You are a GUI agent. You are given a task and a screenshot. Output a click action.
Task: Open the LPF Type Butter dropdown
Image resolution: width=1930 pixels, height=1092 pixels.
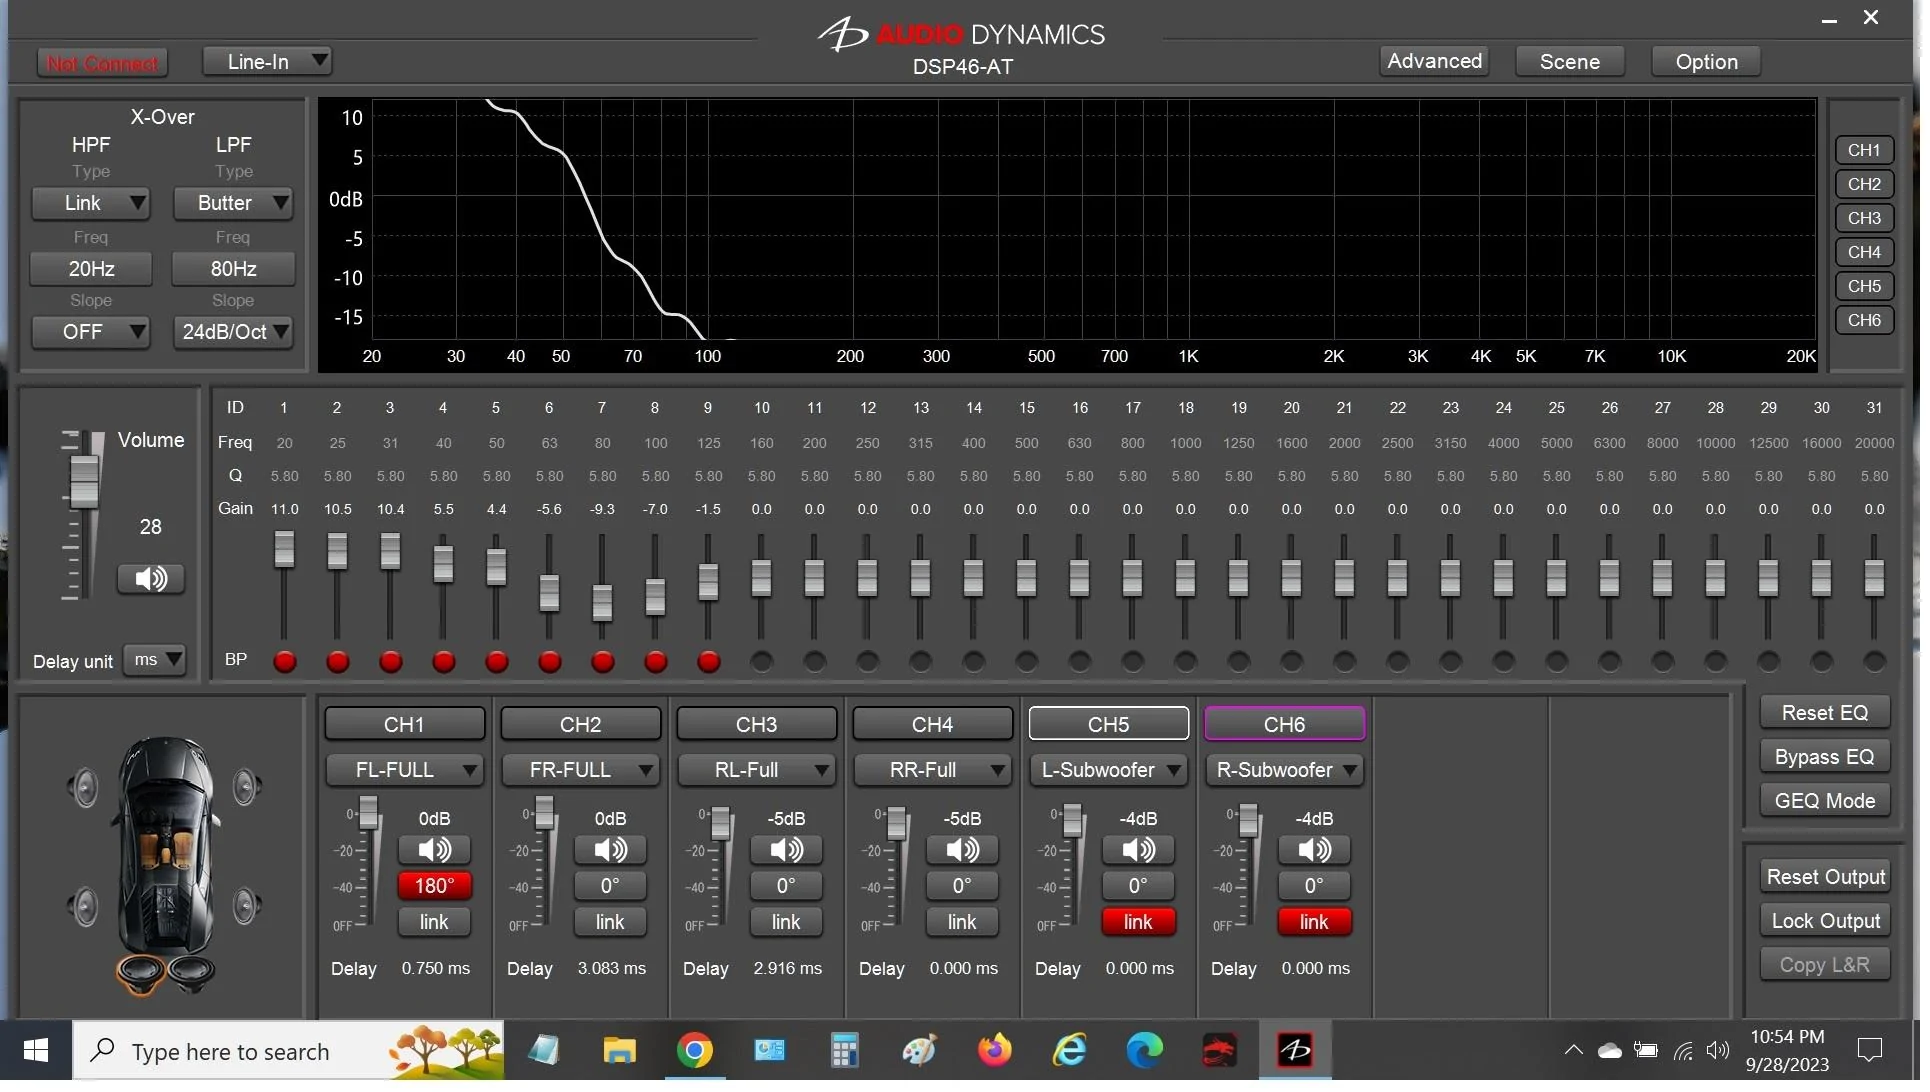[x=233, y=204]
